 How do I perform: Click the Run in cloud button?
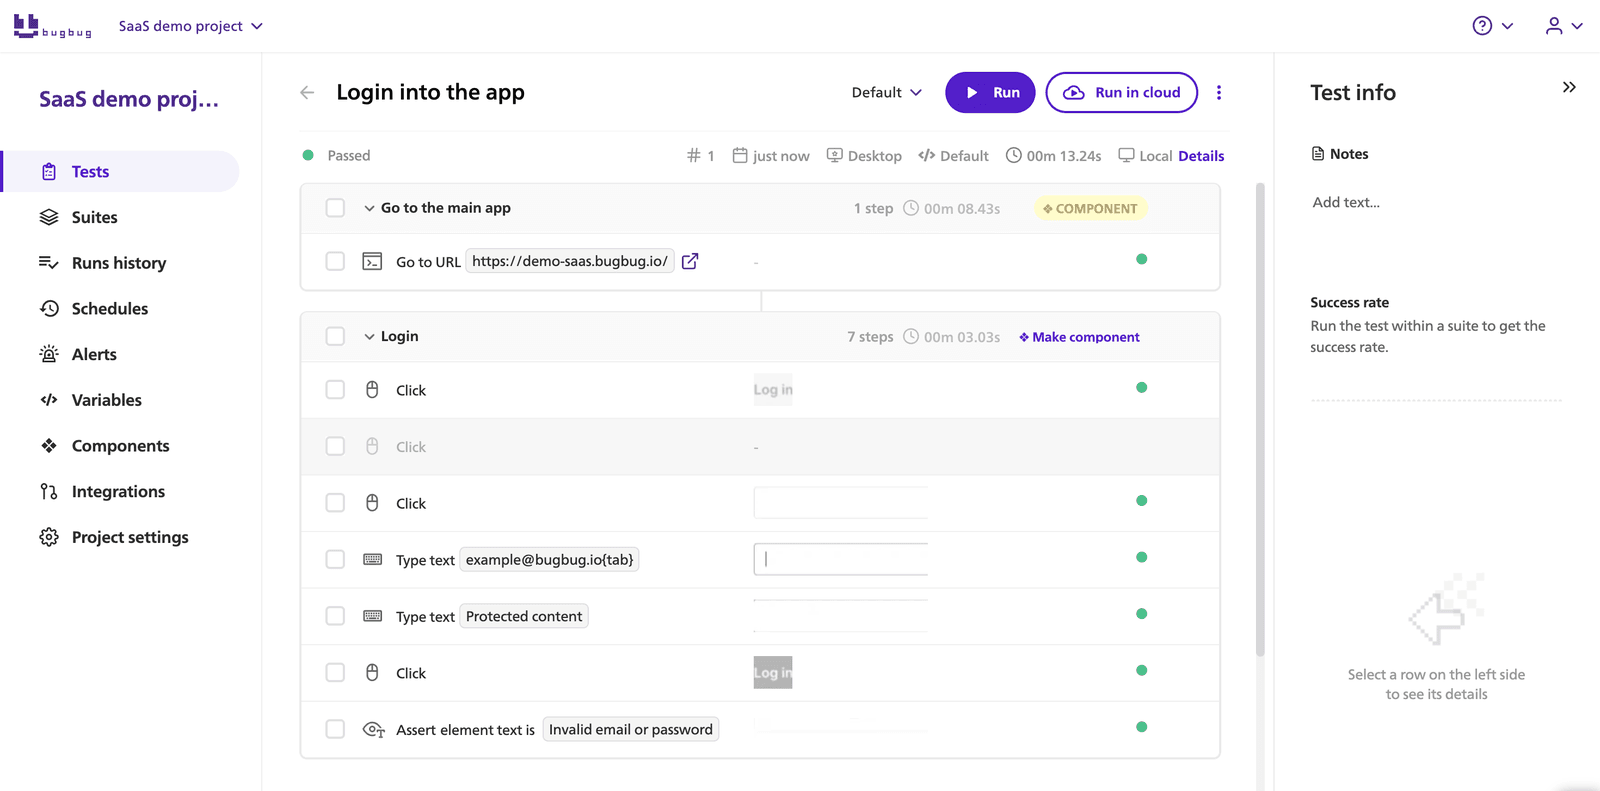[x=1122, y=93]
